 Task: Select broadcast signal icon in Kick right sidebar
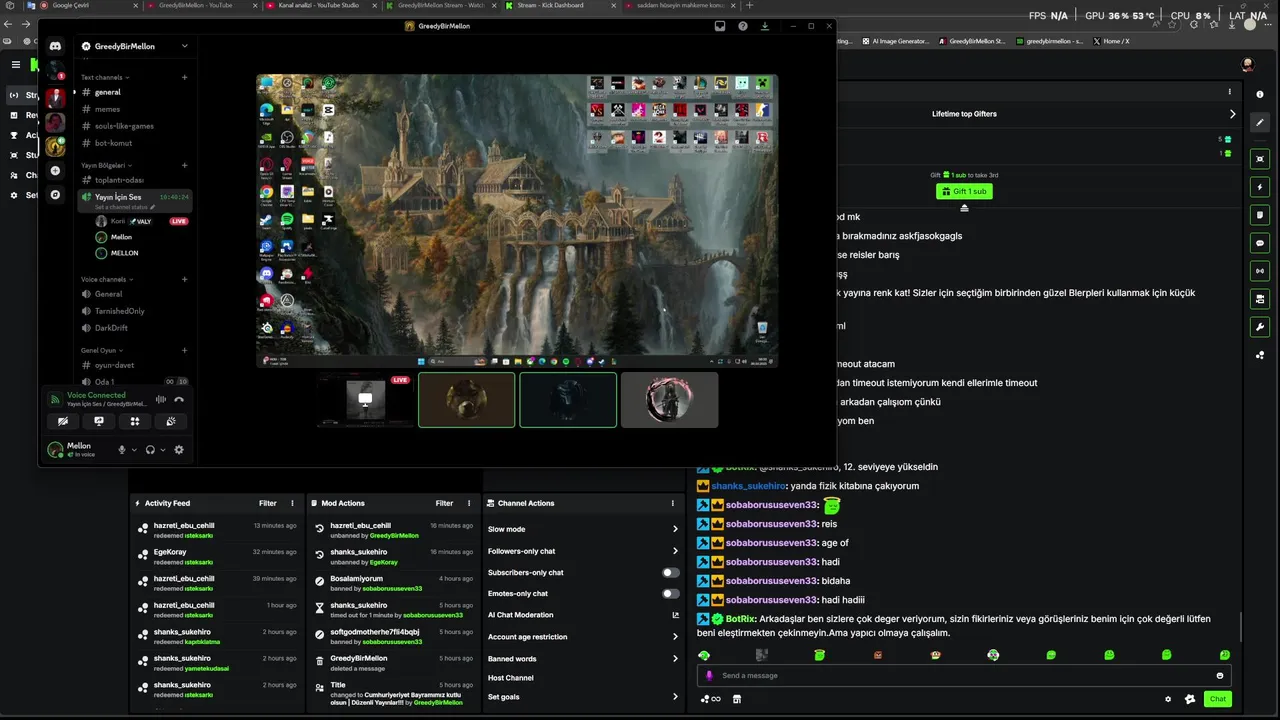1260,271
